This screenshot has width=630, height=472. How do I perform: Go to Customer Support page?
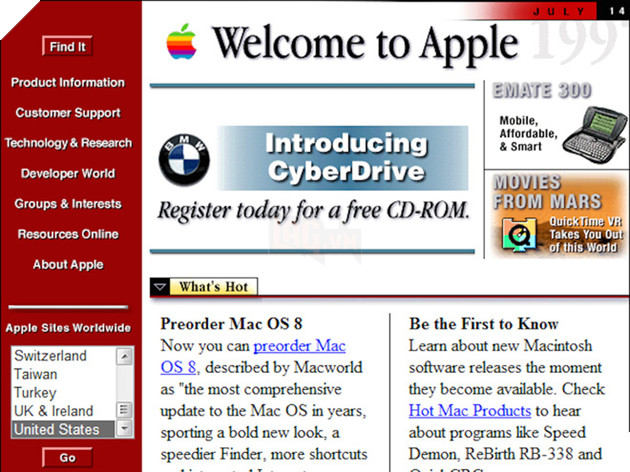68,113
